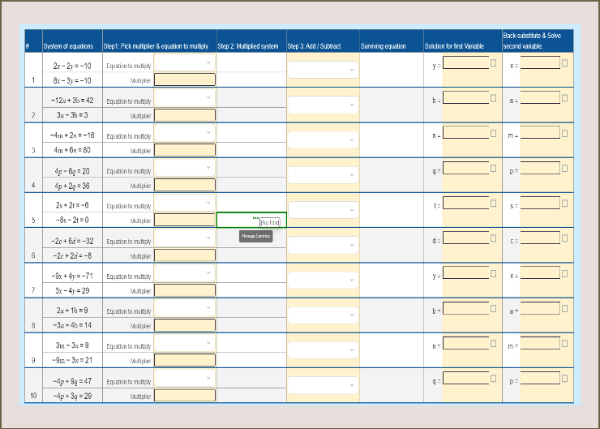Tick the small box beside row 5's s field
600x429 pixels.
point(565,203)
